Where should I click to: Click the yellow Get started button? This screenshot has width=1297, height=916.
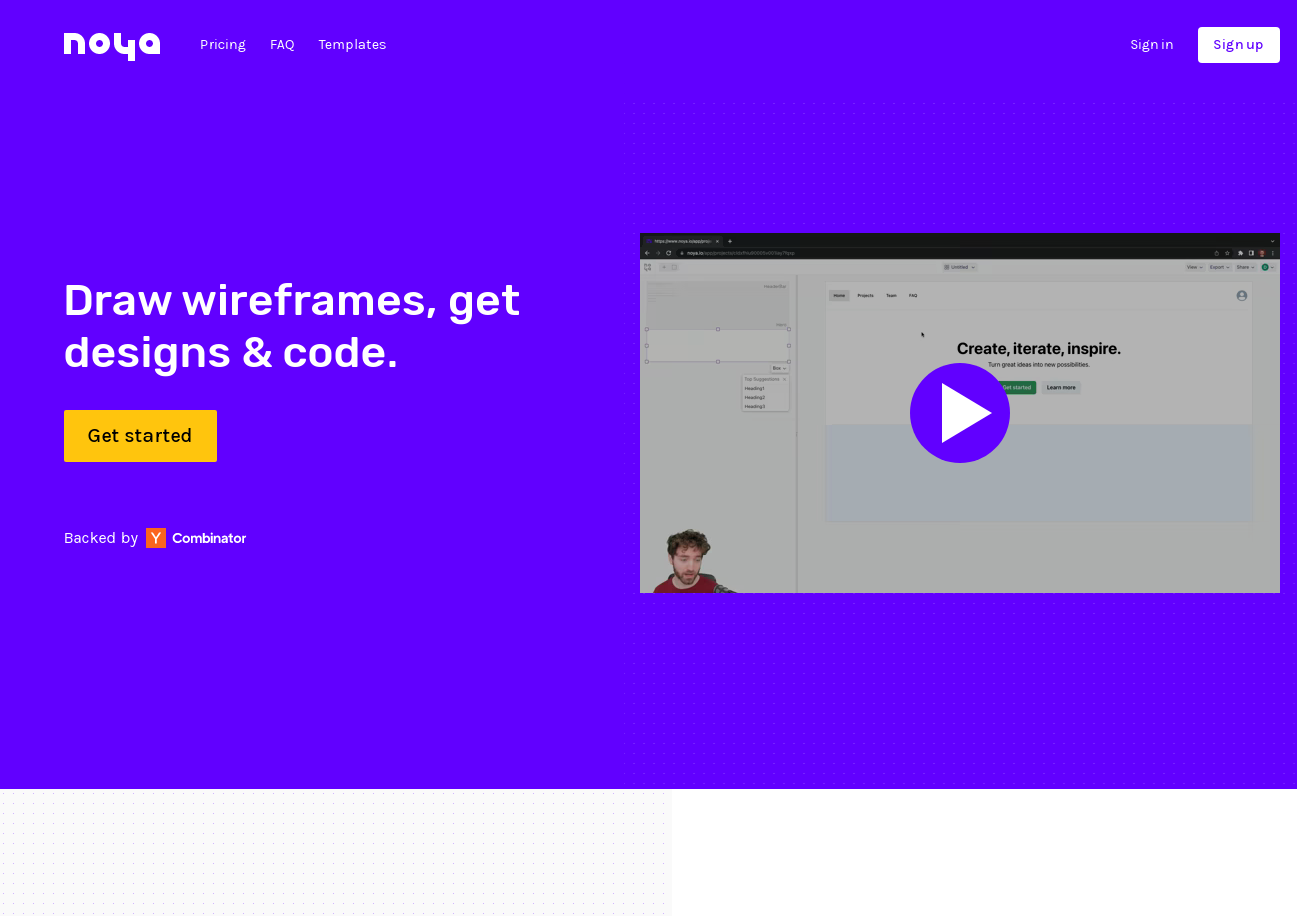coord(140,436)
